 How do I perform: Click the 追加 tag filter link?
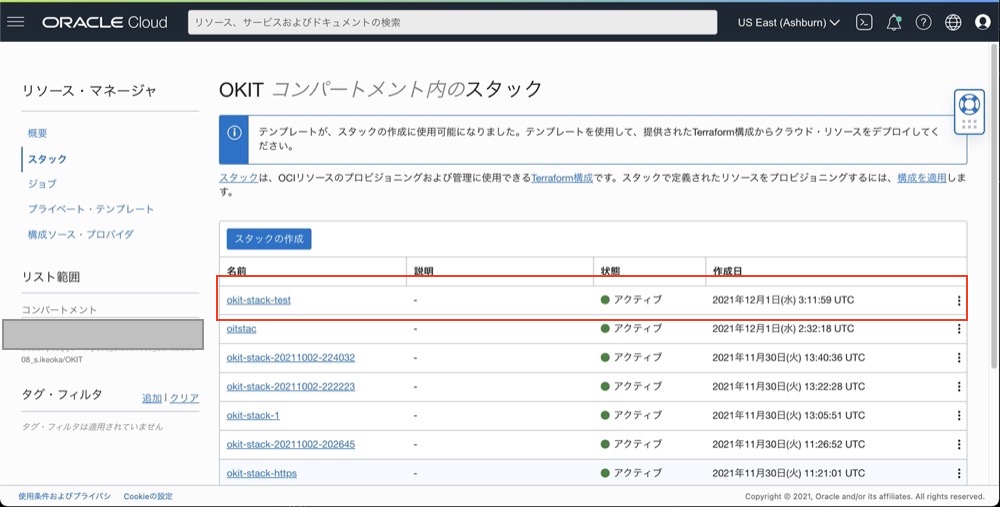152,398
